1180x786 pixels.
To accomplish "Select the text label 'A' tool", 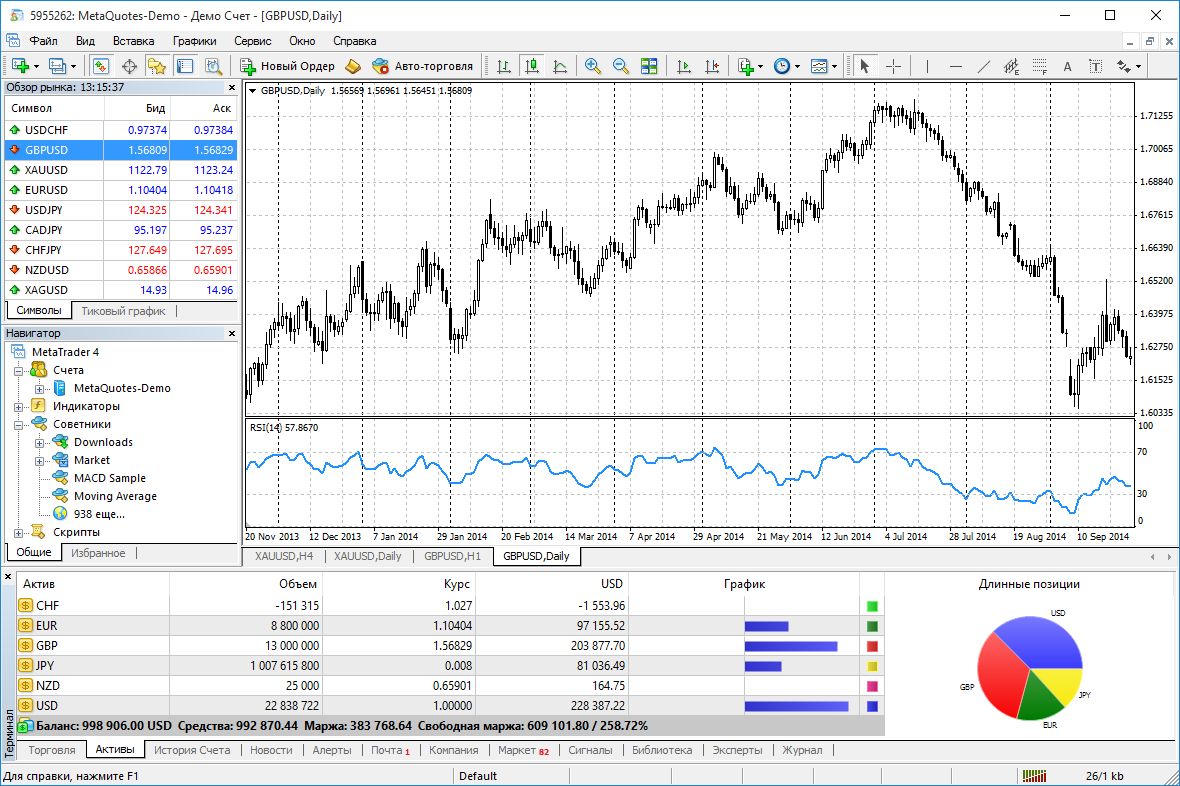I will [x=1067, y=66].
